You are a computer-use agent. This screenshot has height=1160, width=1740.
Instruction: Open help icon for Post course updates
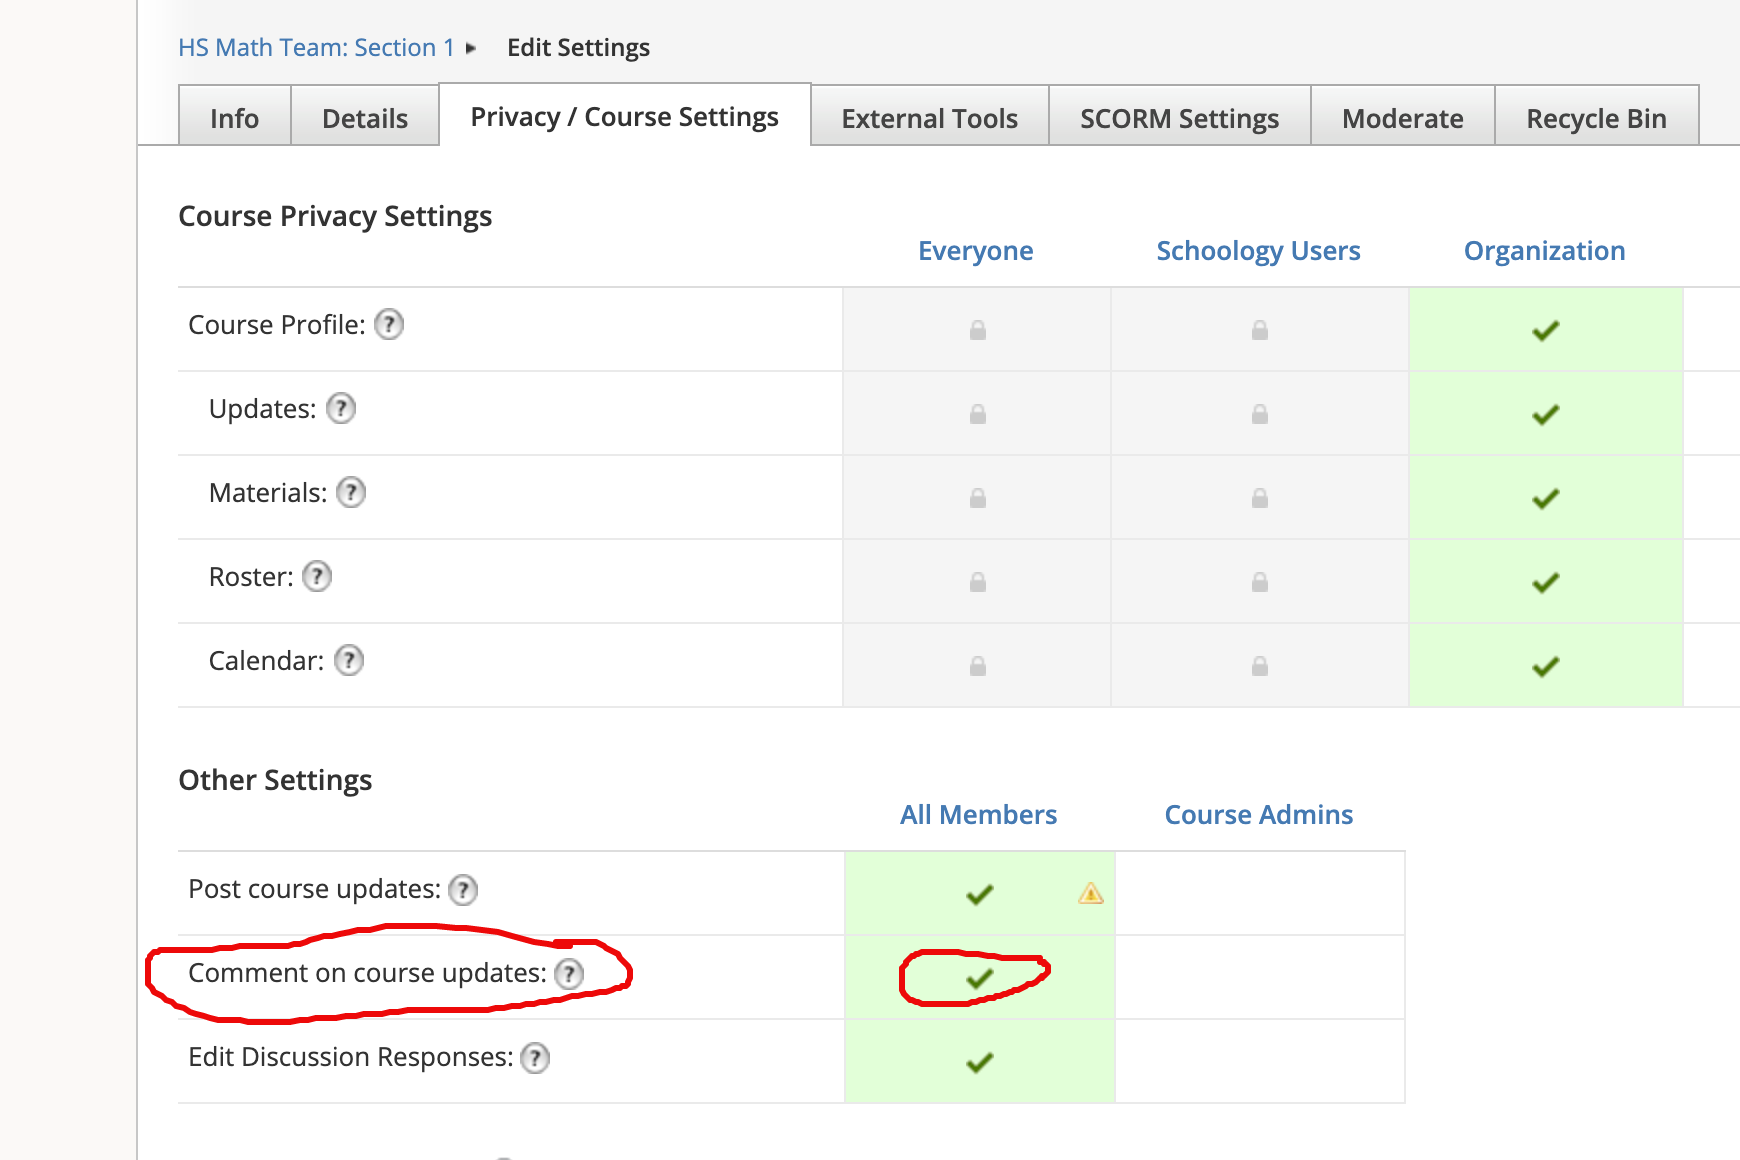[463, 889]
